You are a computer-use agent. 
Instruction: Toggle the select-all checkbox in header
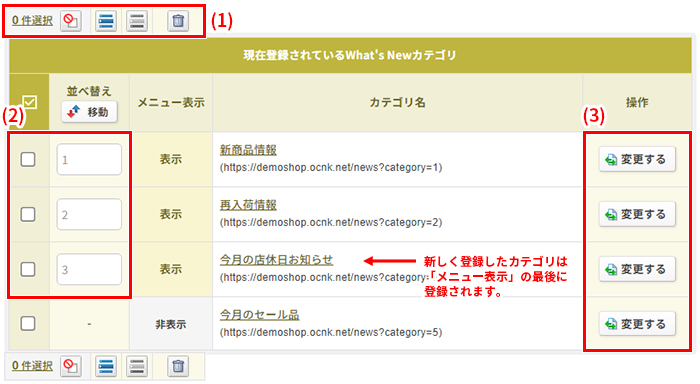click(30, 102)
